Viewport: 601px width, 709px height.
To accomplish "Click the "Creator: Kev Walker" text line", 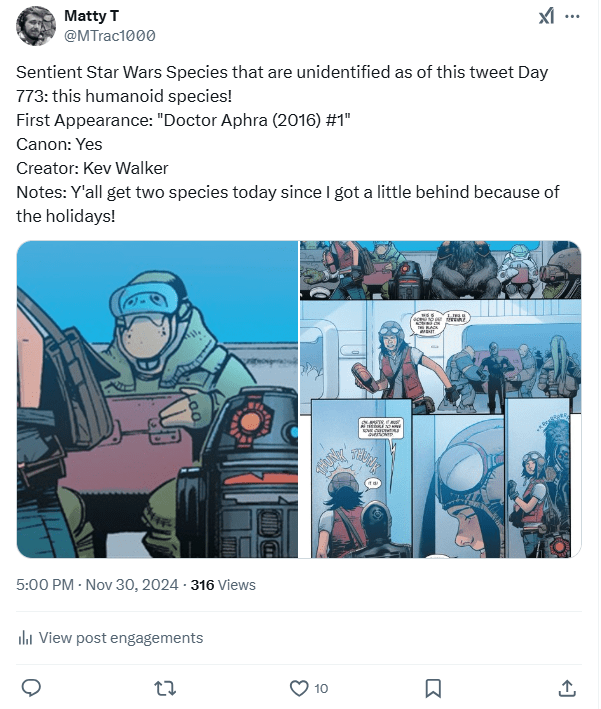I will coord(92,168).
